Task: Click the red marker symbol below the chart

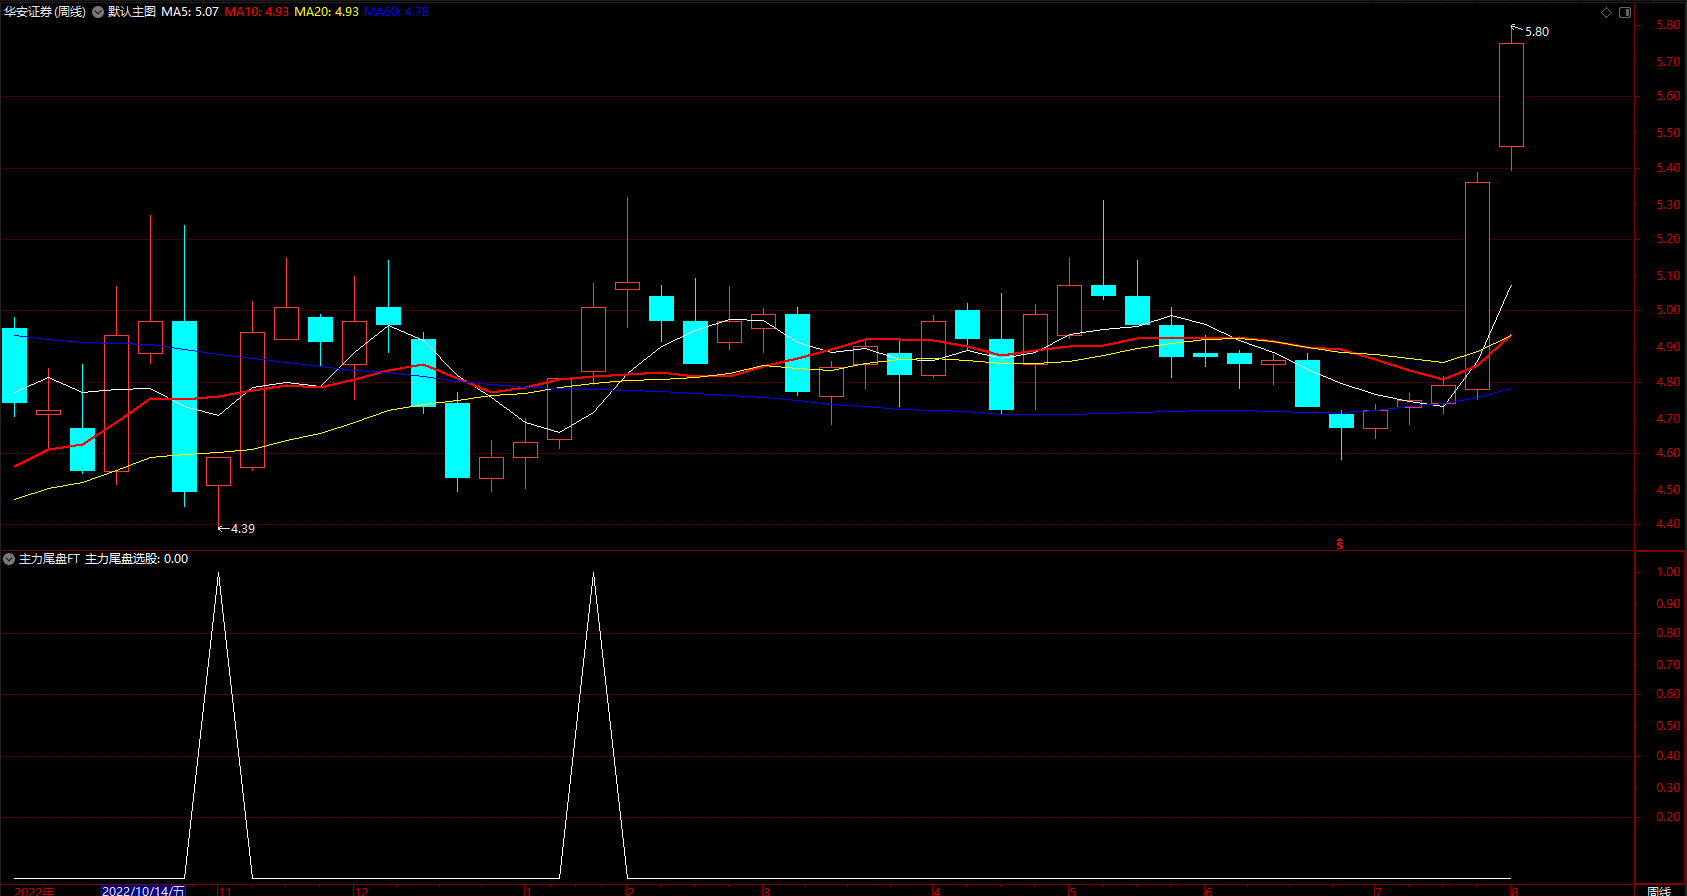Action: point(1340,545)
